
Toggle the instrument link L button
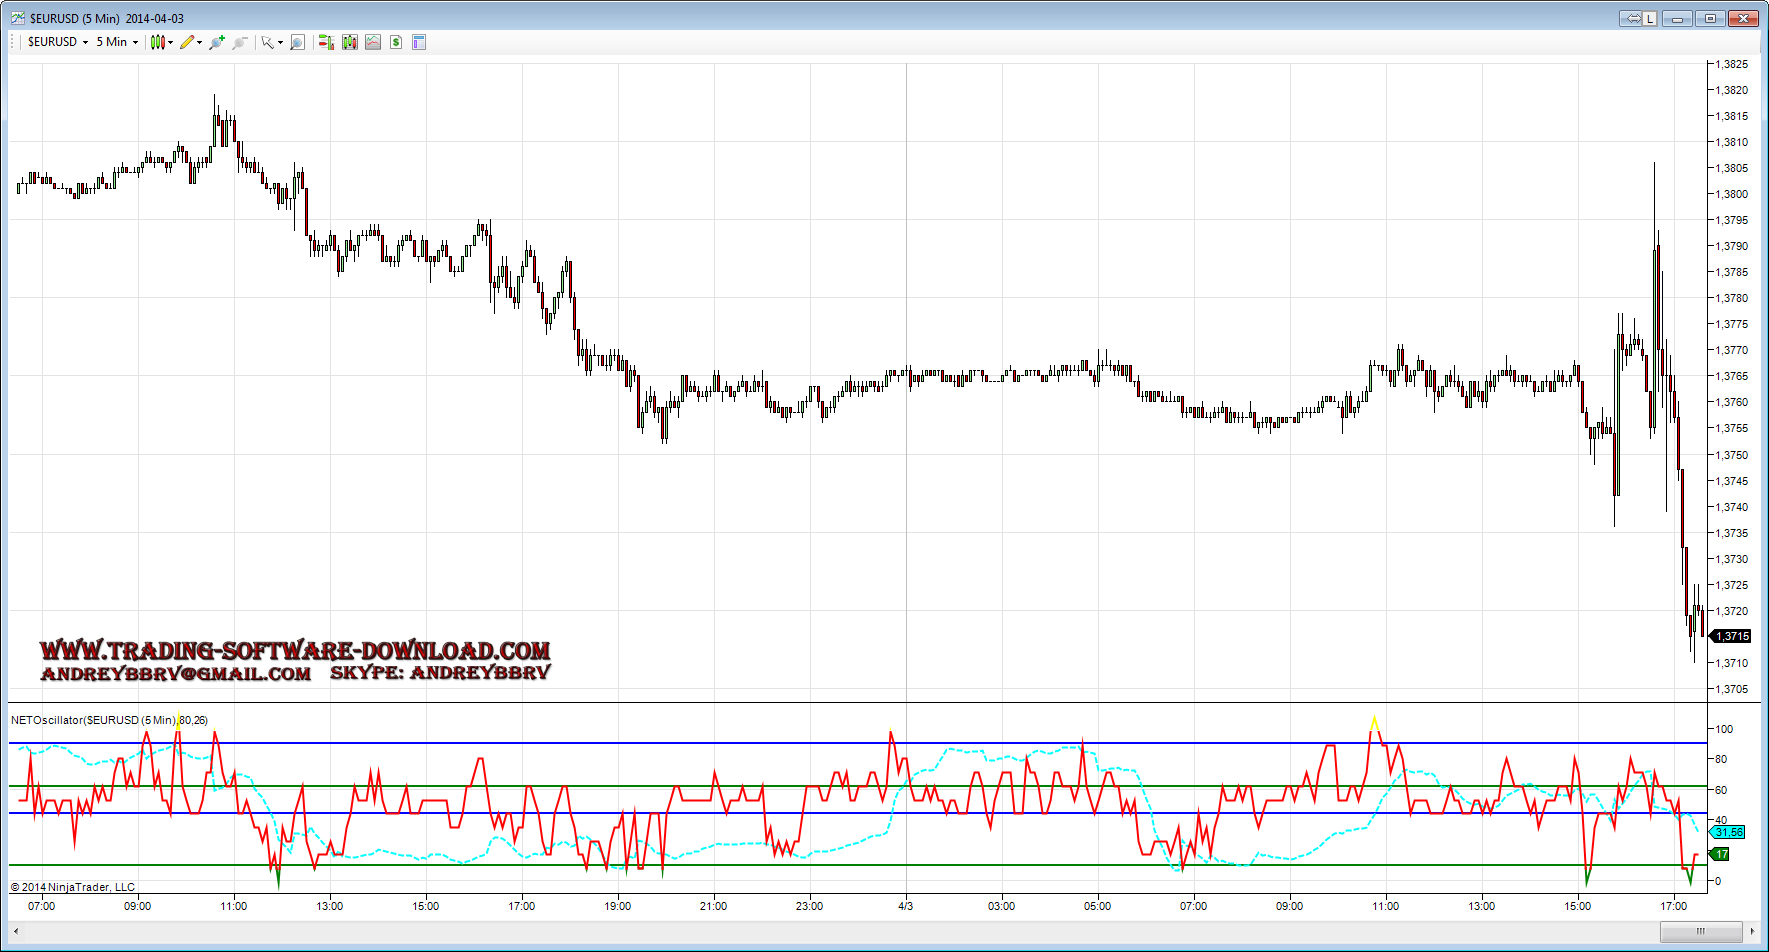[x=1650, y=18]
